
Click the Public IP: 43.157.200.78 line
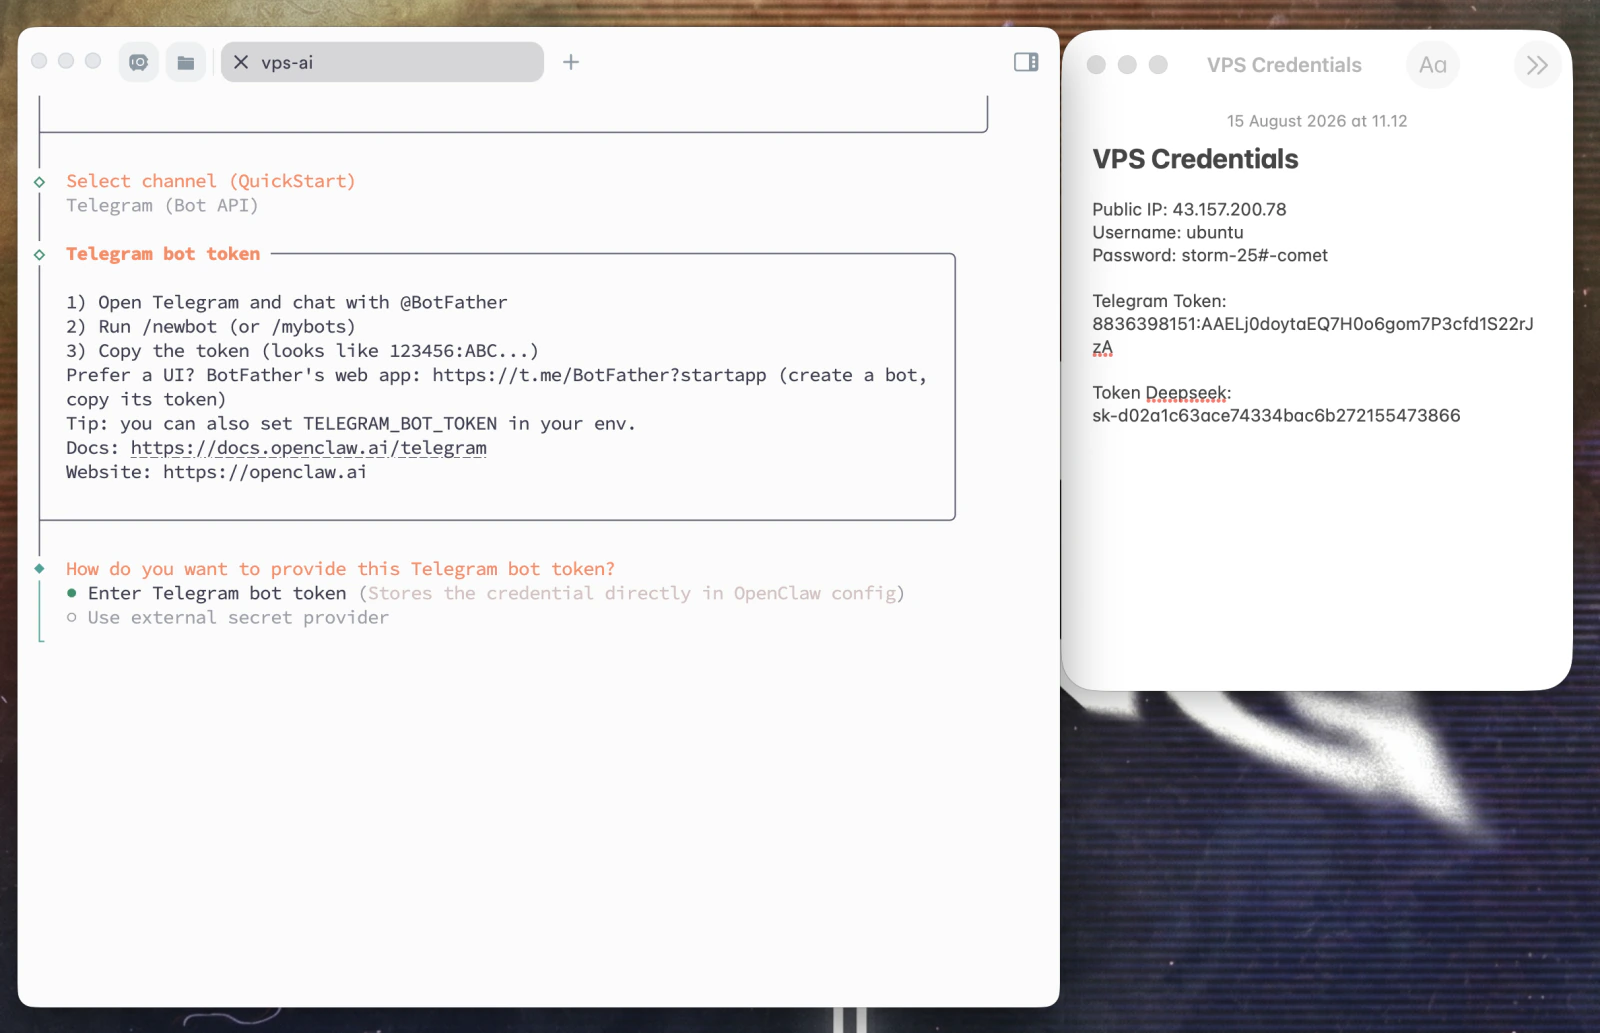pos(1189,209)
